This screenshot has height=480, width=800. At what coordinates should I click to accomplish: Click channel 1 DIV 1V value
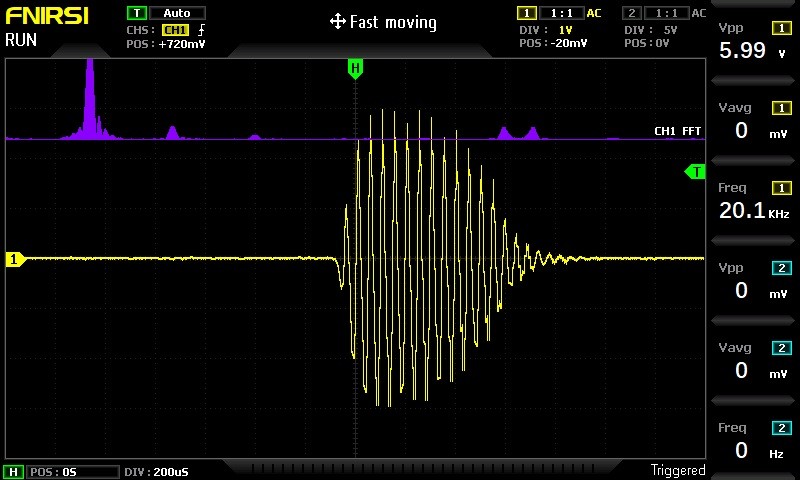tap(565, 30)
